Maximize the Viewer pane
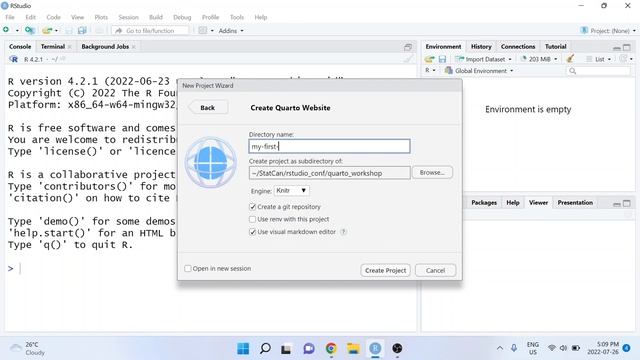Image resolution: width=640 pixels, height=360 pixels. pyautogui.click(x=627, y=203)
